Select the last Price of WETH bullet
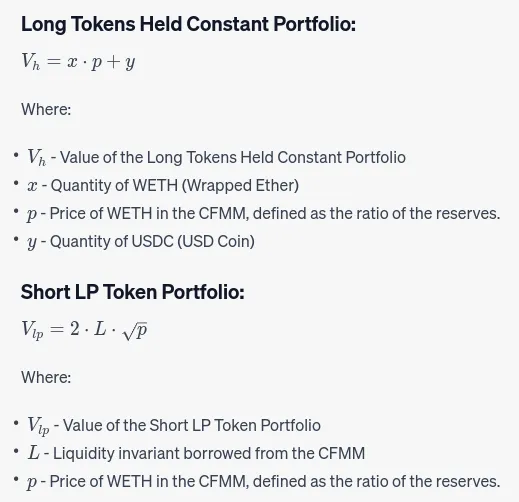 (264, 482)
